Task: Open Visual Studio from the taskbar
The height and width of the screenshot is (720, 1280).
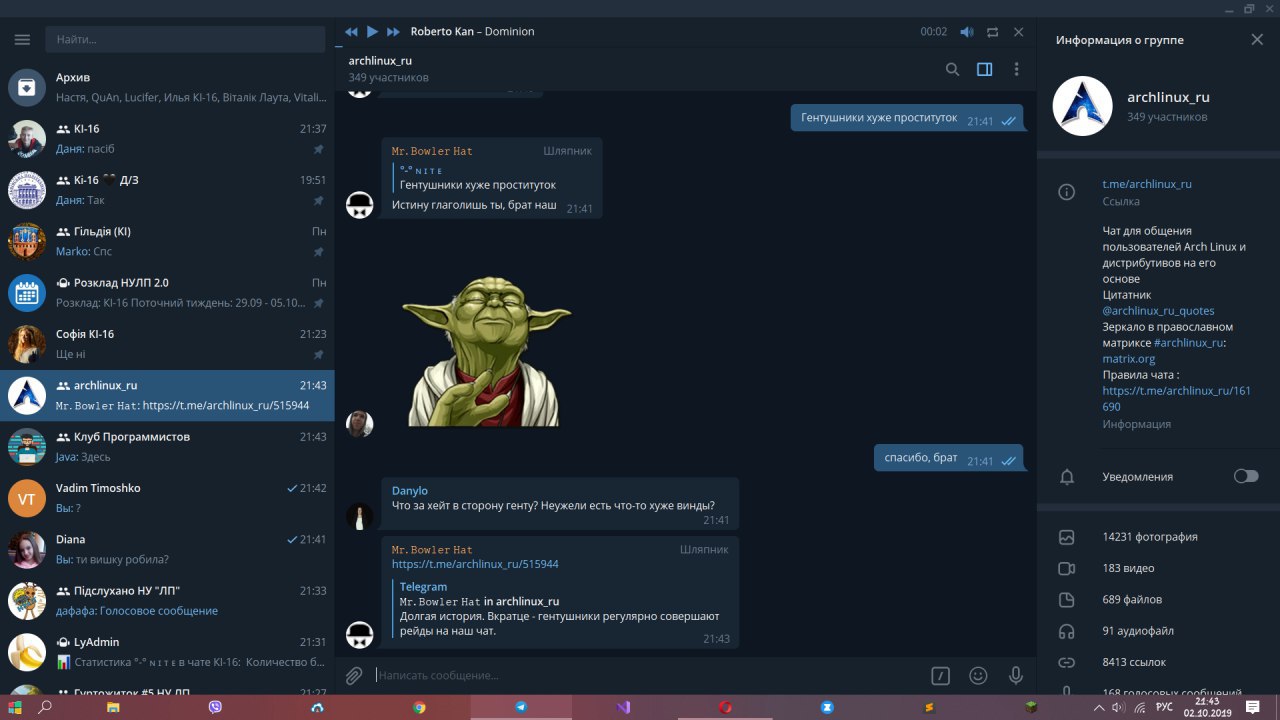Action: (x=623, y=707)
